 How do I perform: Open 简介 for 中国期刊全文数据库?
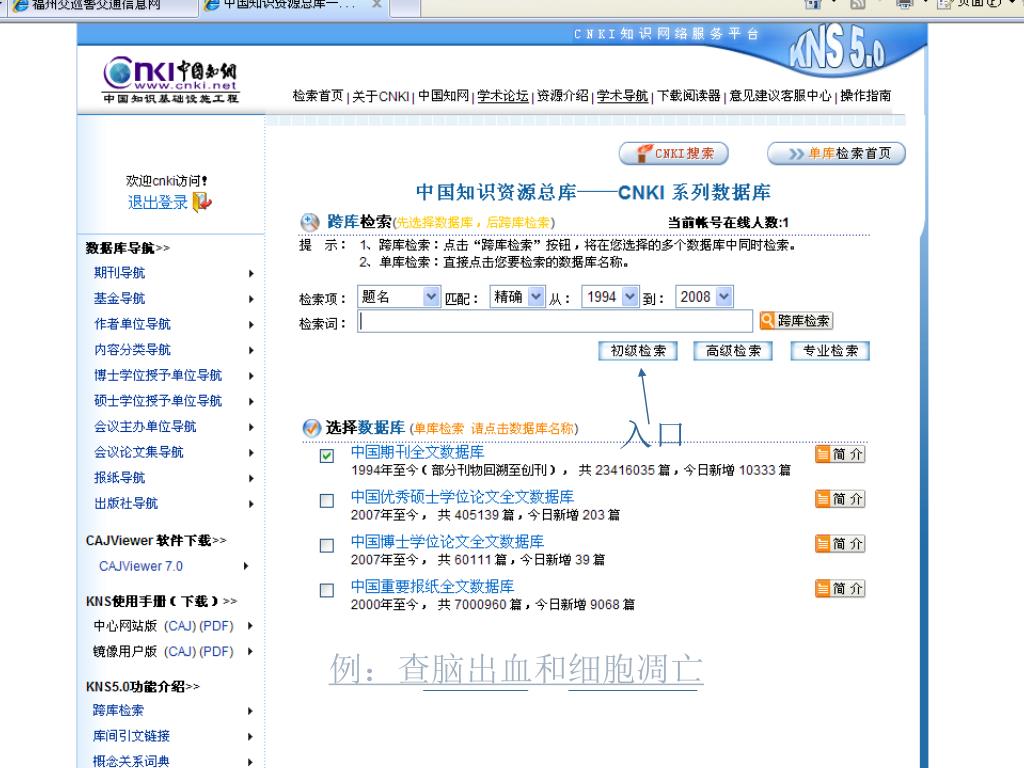coord(840,454)
